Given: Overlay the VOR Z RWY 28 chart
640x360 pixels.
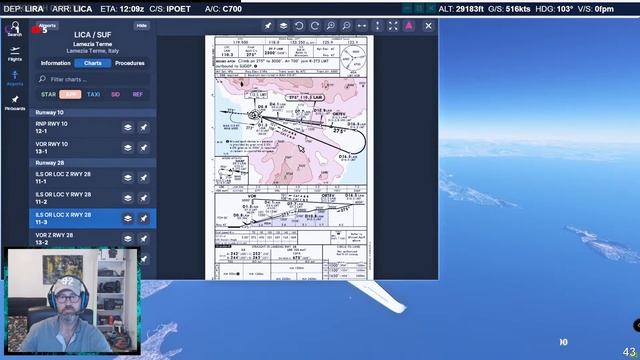Looking at the screenshot, I should [128, 239].
